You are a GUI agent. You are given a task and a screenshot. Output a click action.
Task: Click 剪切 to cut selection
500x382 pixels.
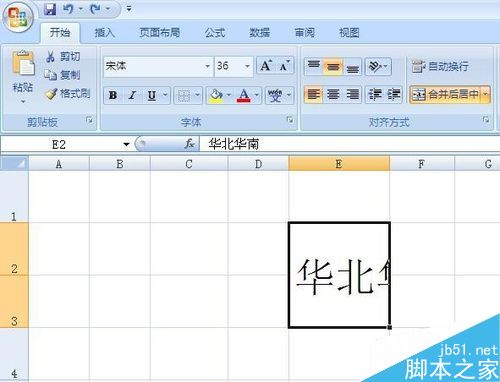pyautogui.click(x=63, y=56)
